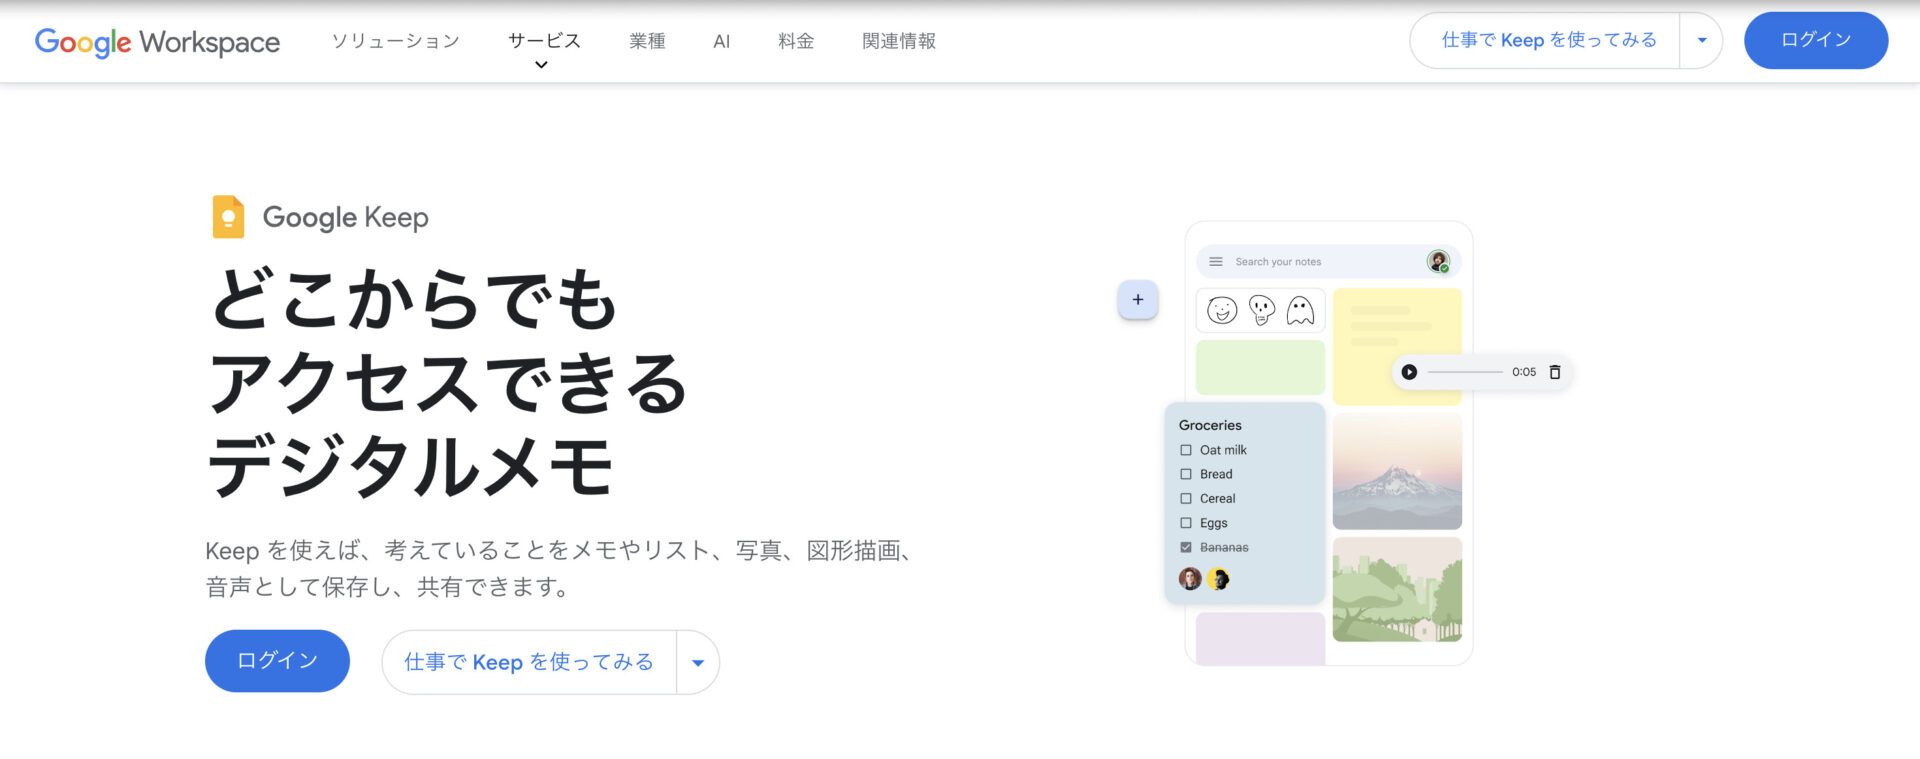Viewport: 1920px width, 759px height.
Task: Click 仕事で Keep を使ってみる below description
Action: (529, 663)
